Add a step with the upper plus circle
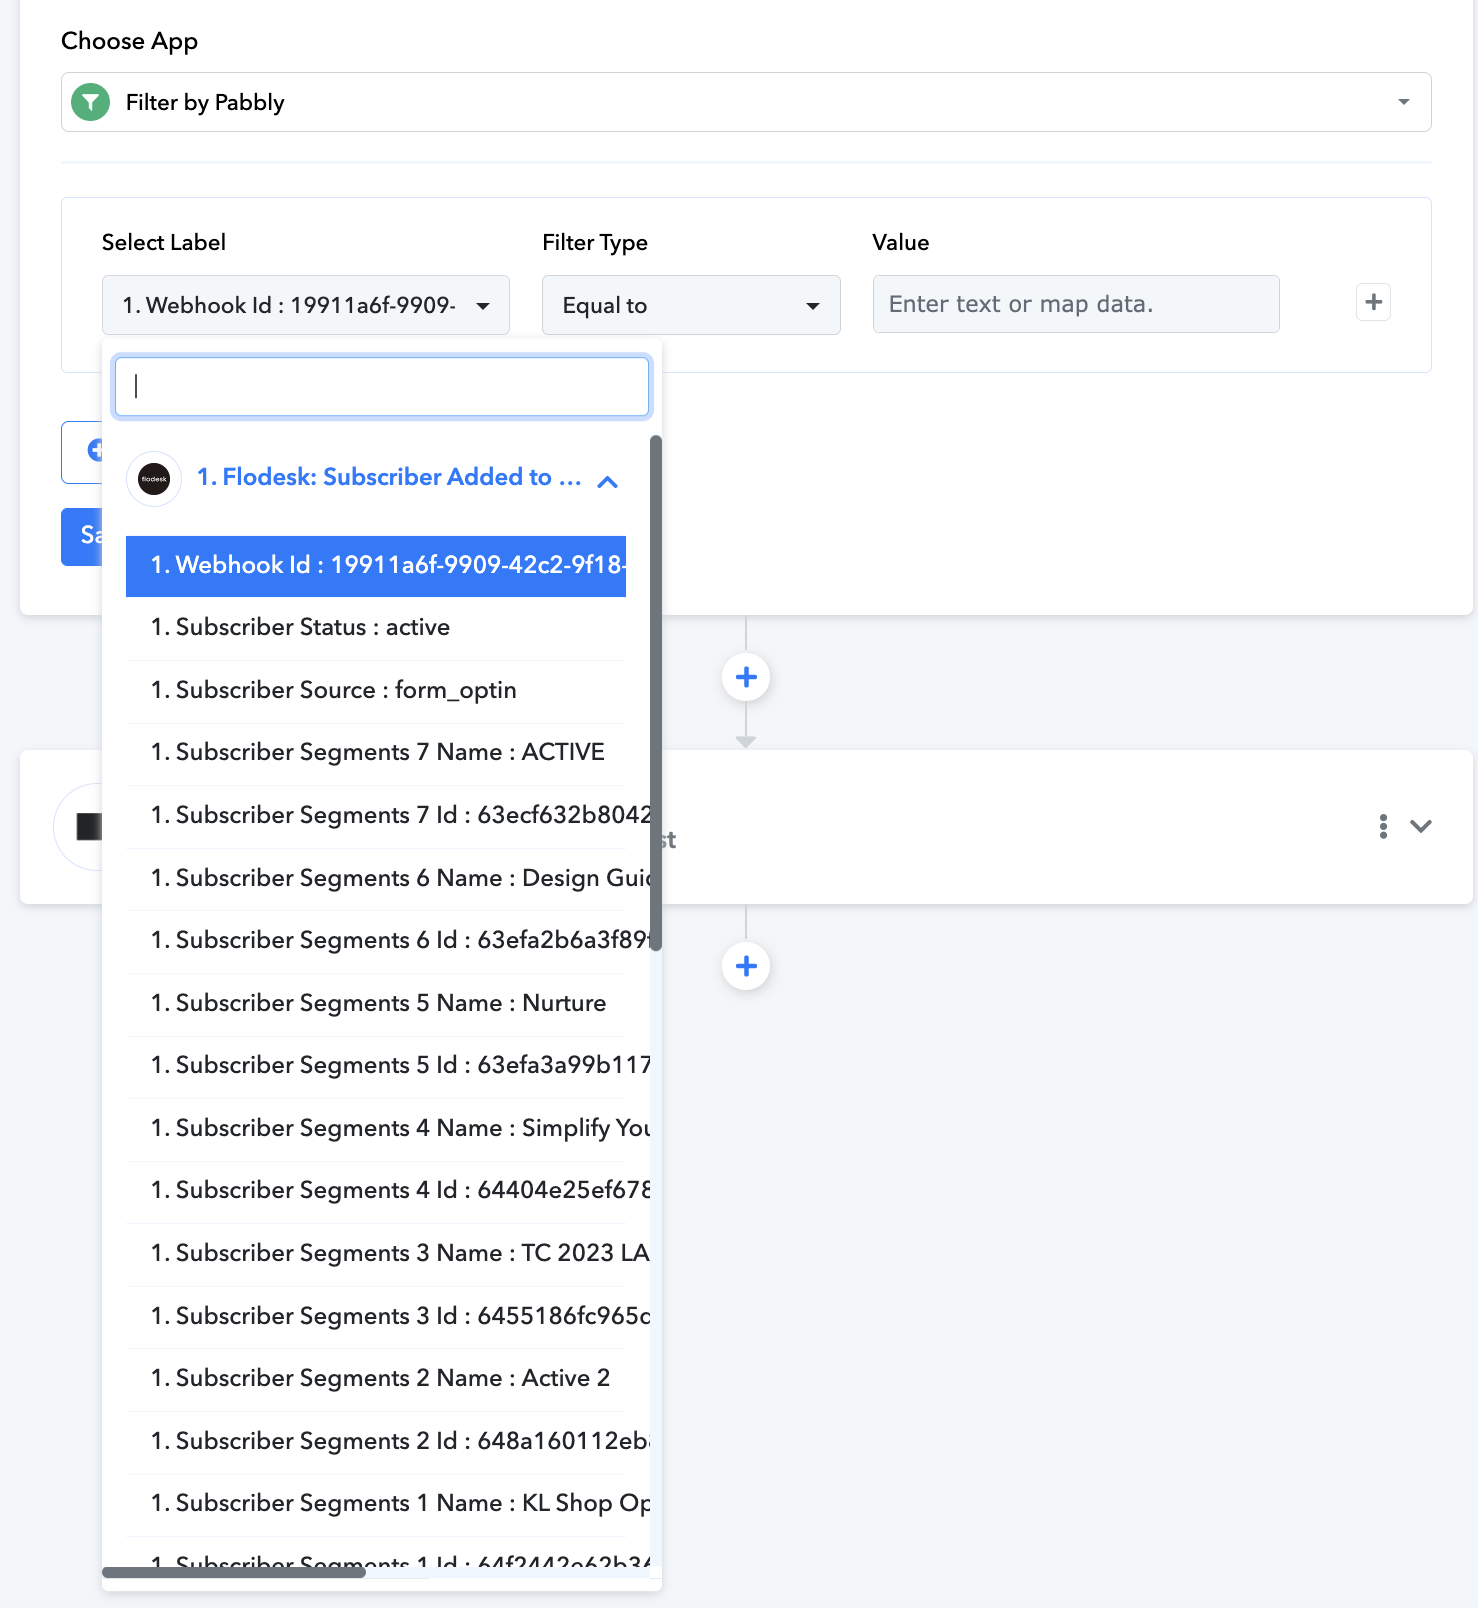 (746, 677)
